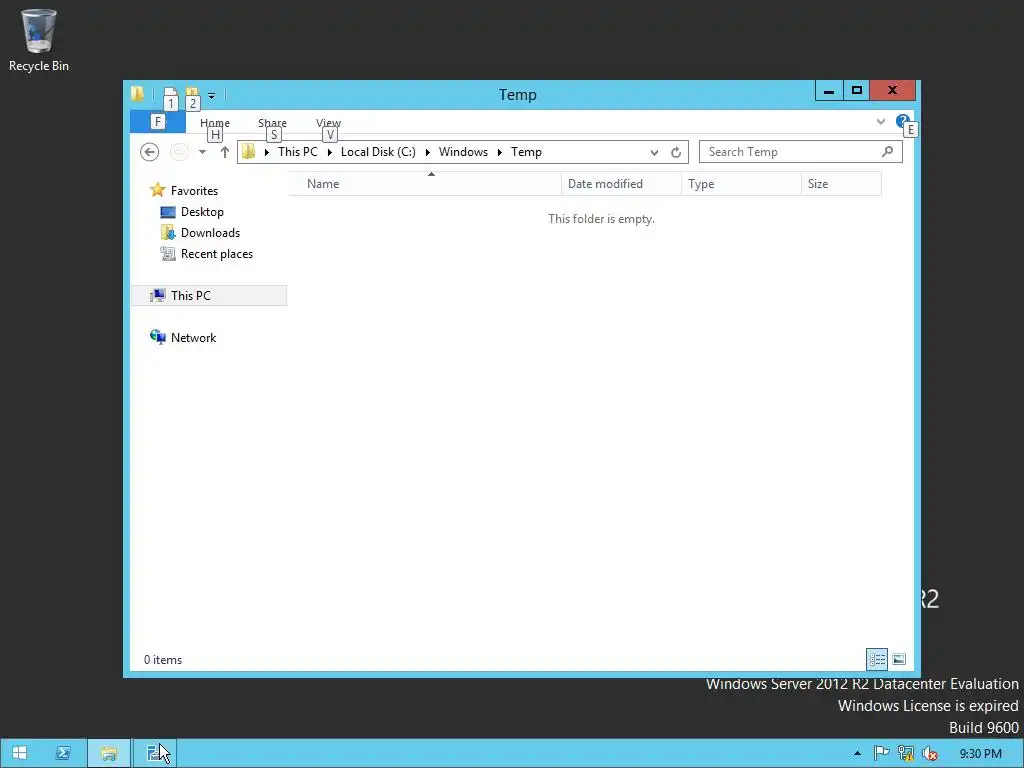Viewport: 1024px width, 768px height.
Task: Click the Temp breadcrumb segment
Action: tap(526, 152)
